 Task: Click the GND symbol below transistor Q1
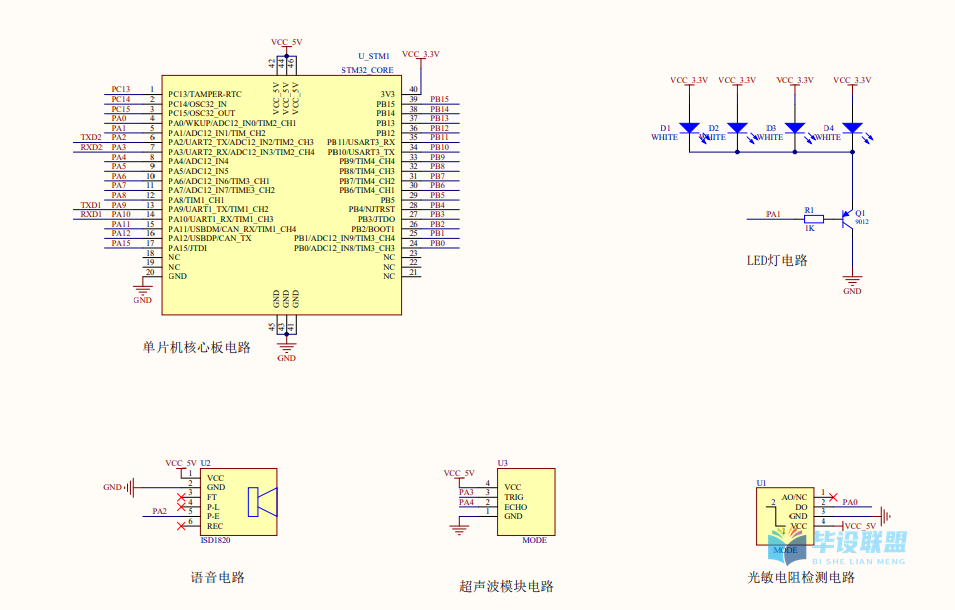click(x=852, y=284)
